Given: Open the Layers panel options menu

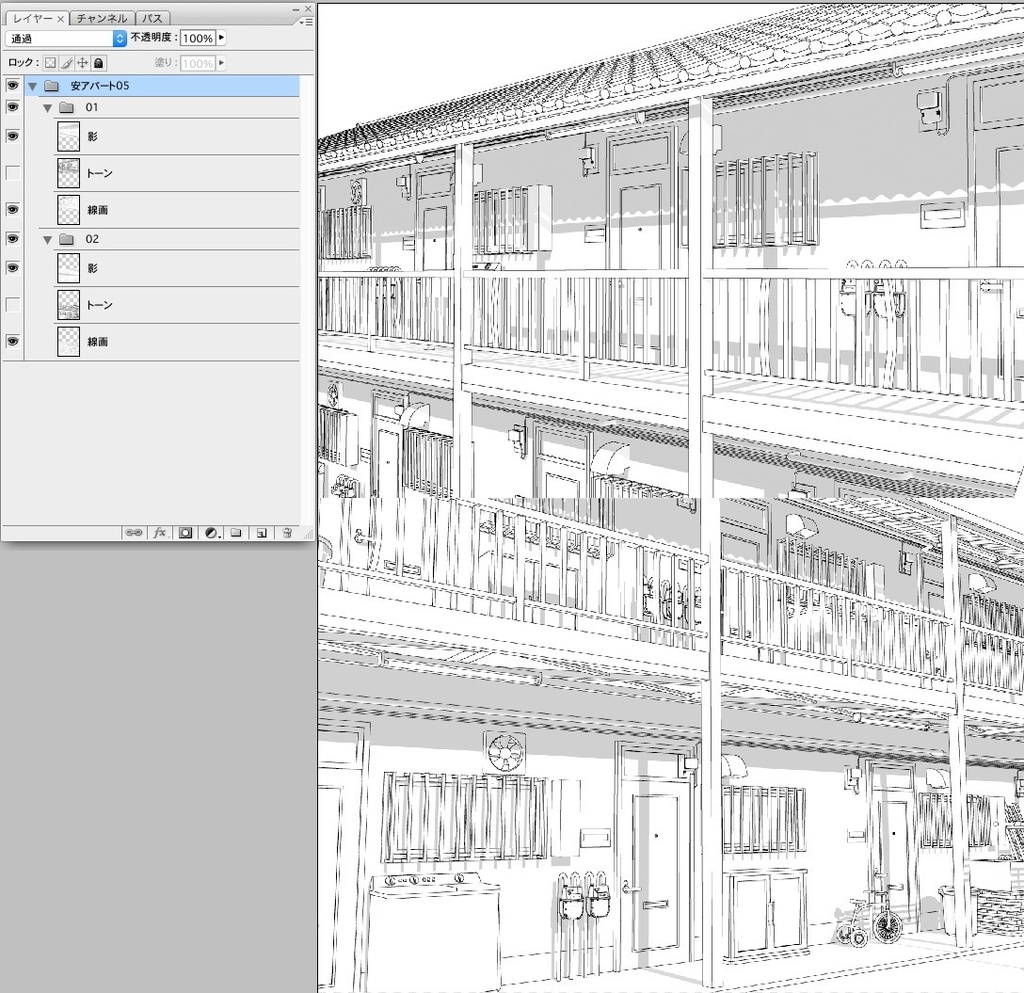Looking at the screenshot, I should click(307, 22).
